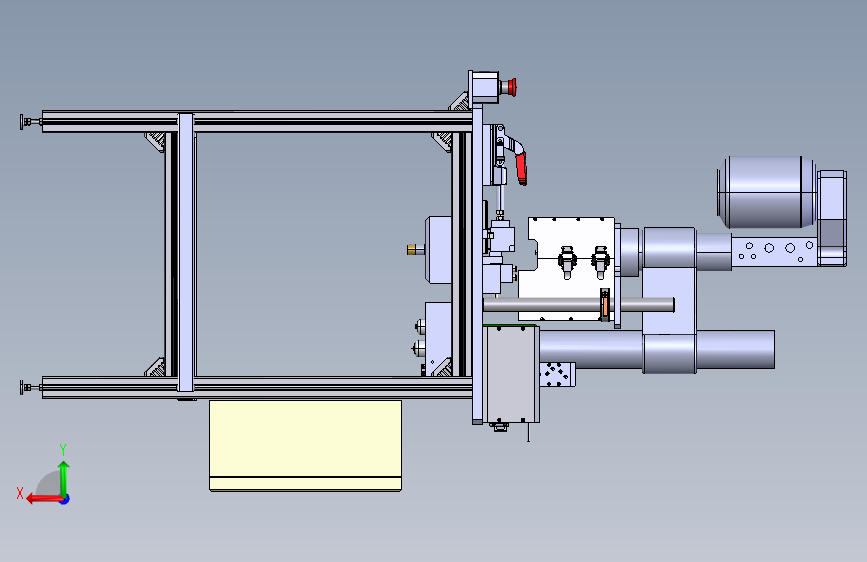Select the grey electrical enclosure box
This screenshot has height=562, width=867.
[x=510, y=374]
